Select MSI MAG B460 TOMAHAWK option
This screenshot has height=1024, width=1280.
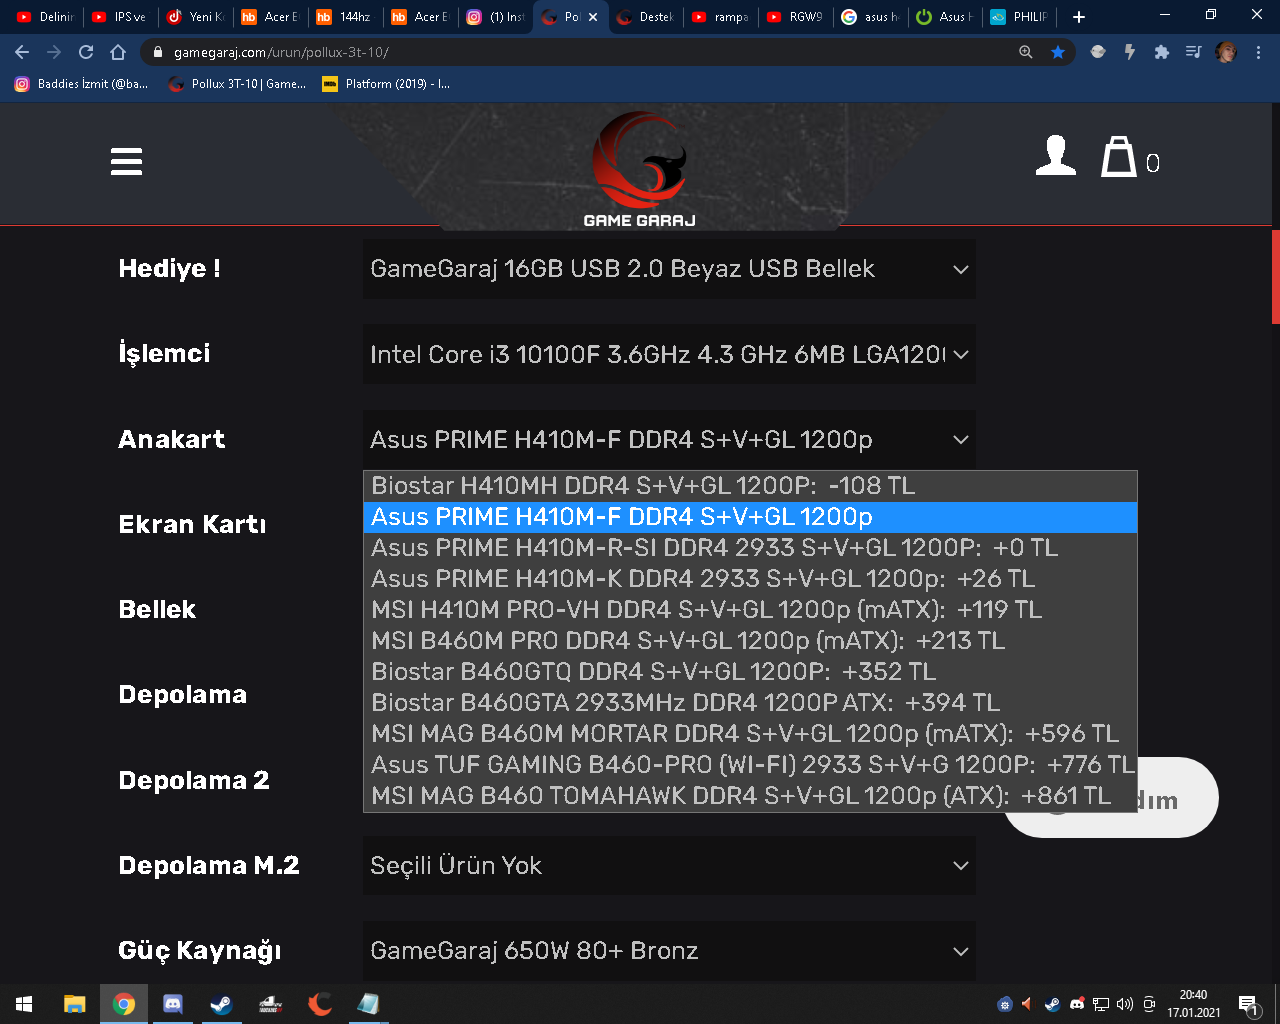(x=750, y=796)
